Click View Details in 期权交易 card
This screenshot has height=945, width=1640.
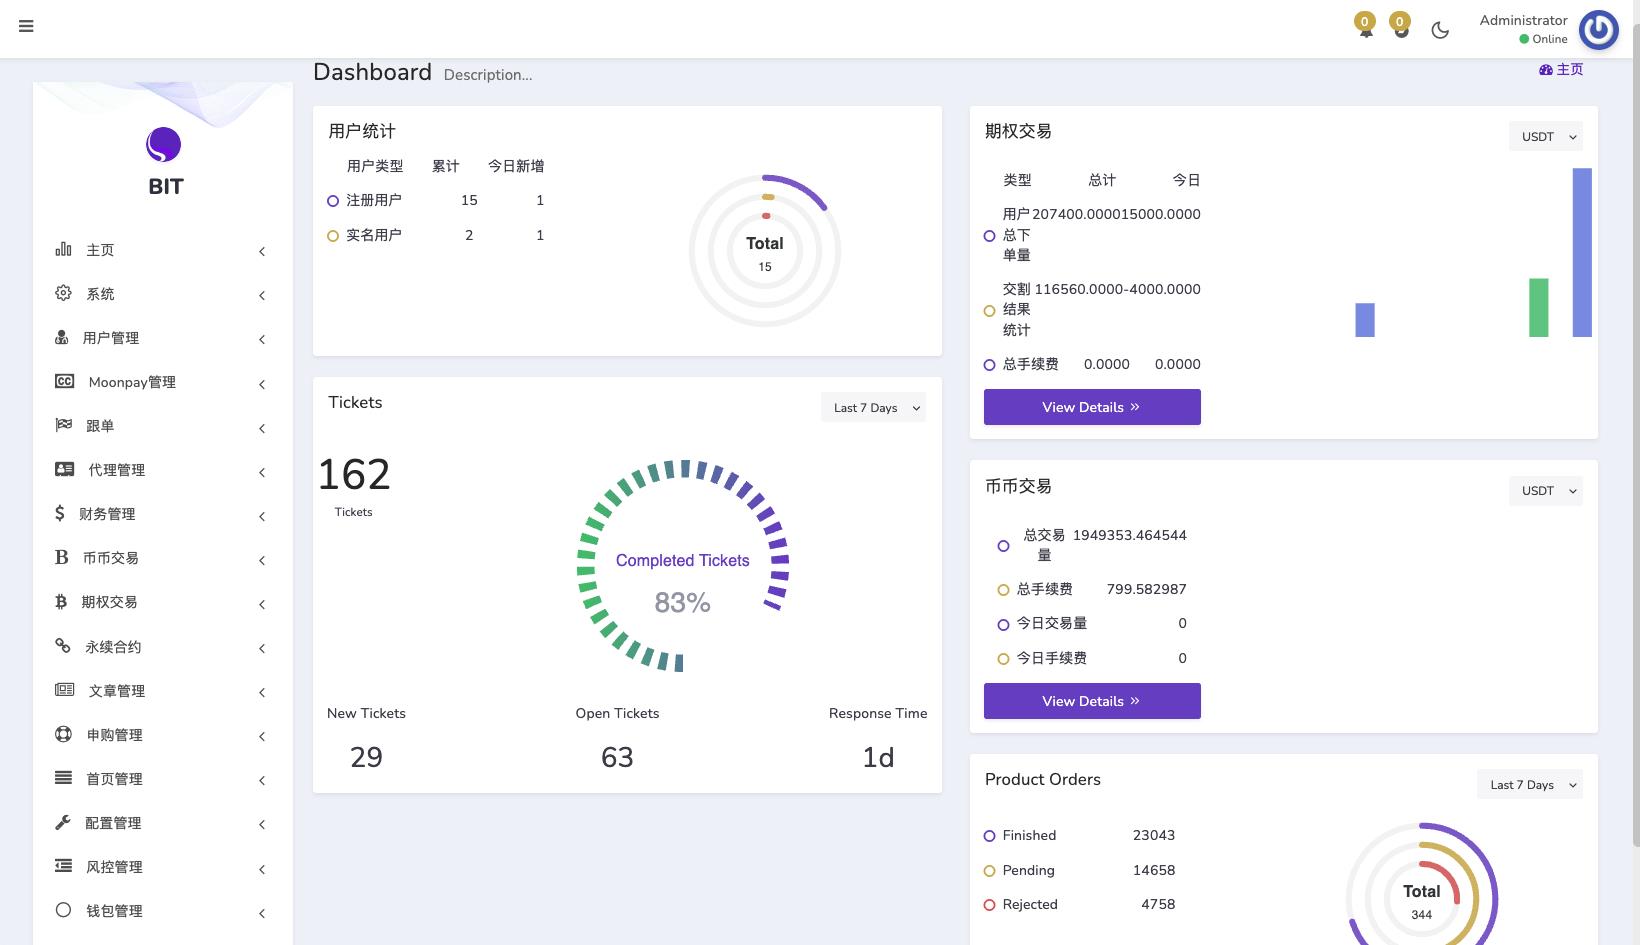coord(1091,407)
